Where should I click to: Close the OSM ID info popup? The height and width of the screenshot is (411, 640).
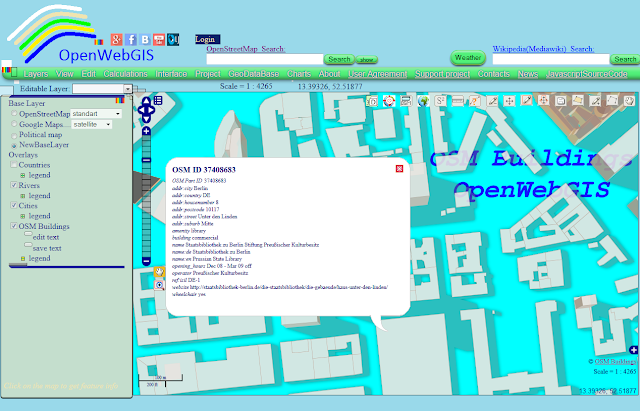[399, 169]
